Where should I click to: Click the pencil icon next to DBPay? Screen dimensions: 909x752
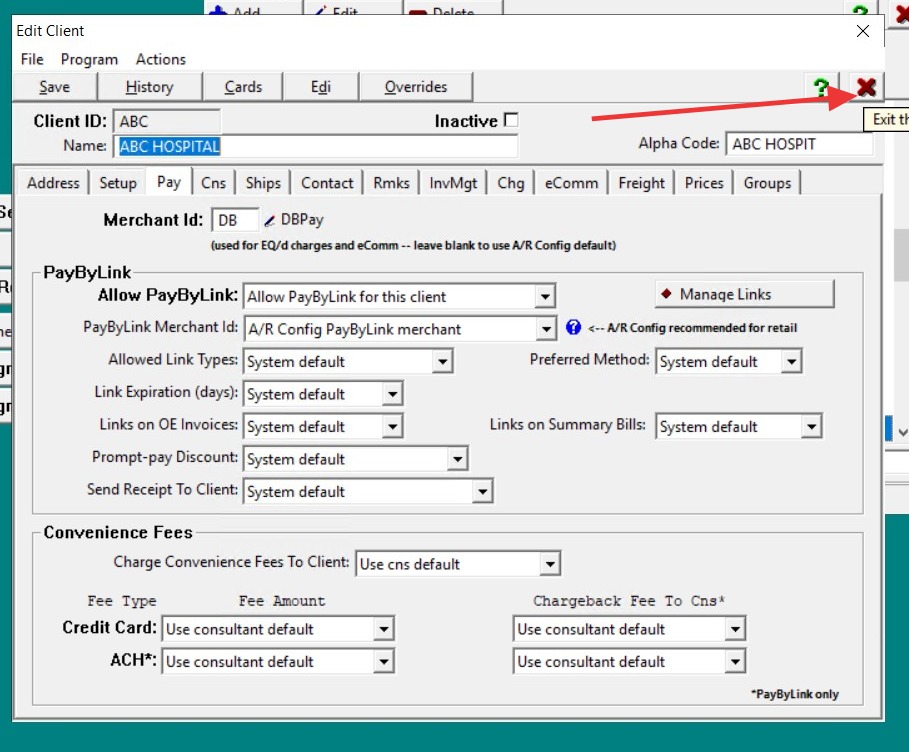pyautogui.click(x=269, y=220)
